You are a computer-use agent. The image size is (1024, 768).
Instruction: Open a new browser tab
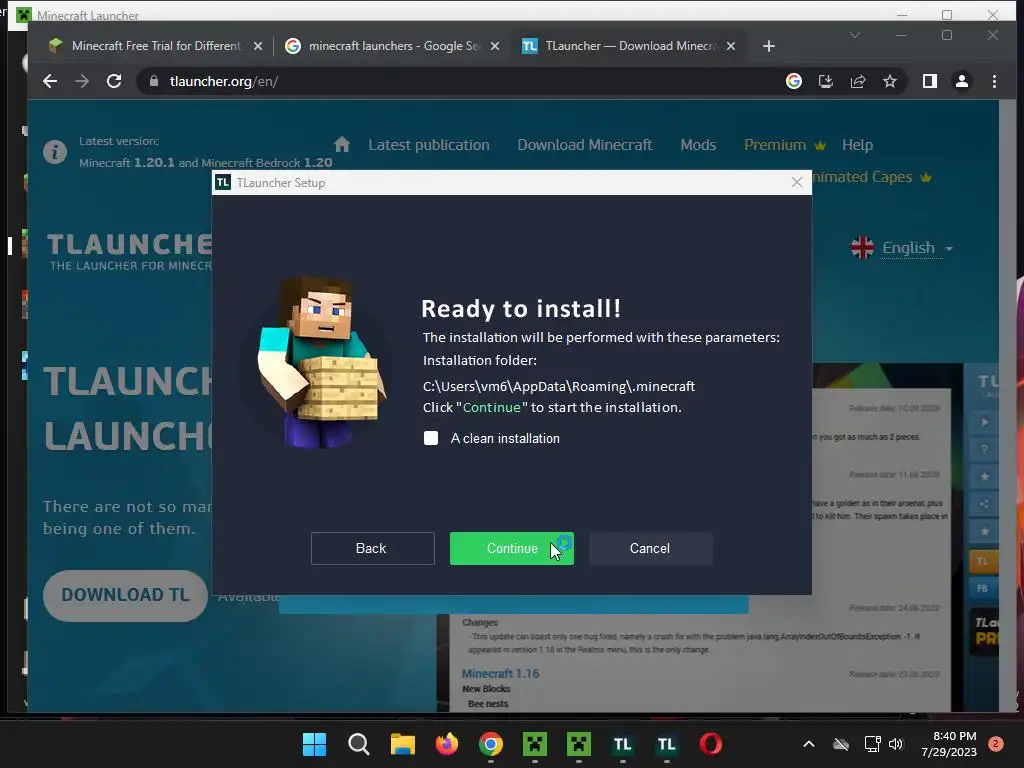(769, 46)
